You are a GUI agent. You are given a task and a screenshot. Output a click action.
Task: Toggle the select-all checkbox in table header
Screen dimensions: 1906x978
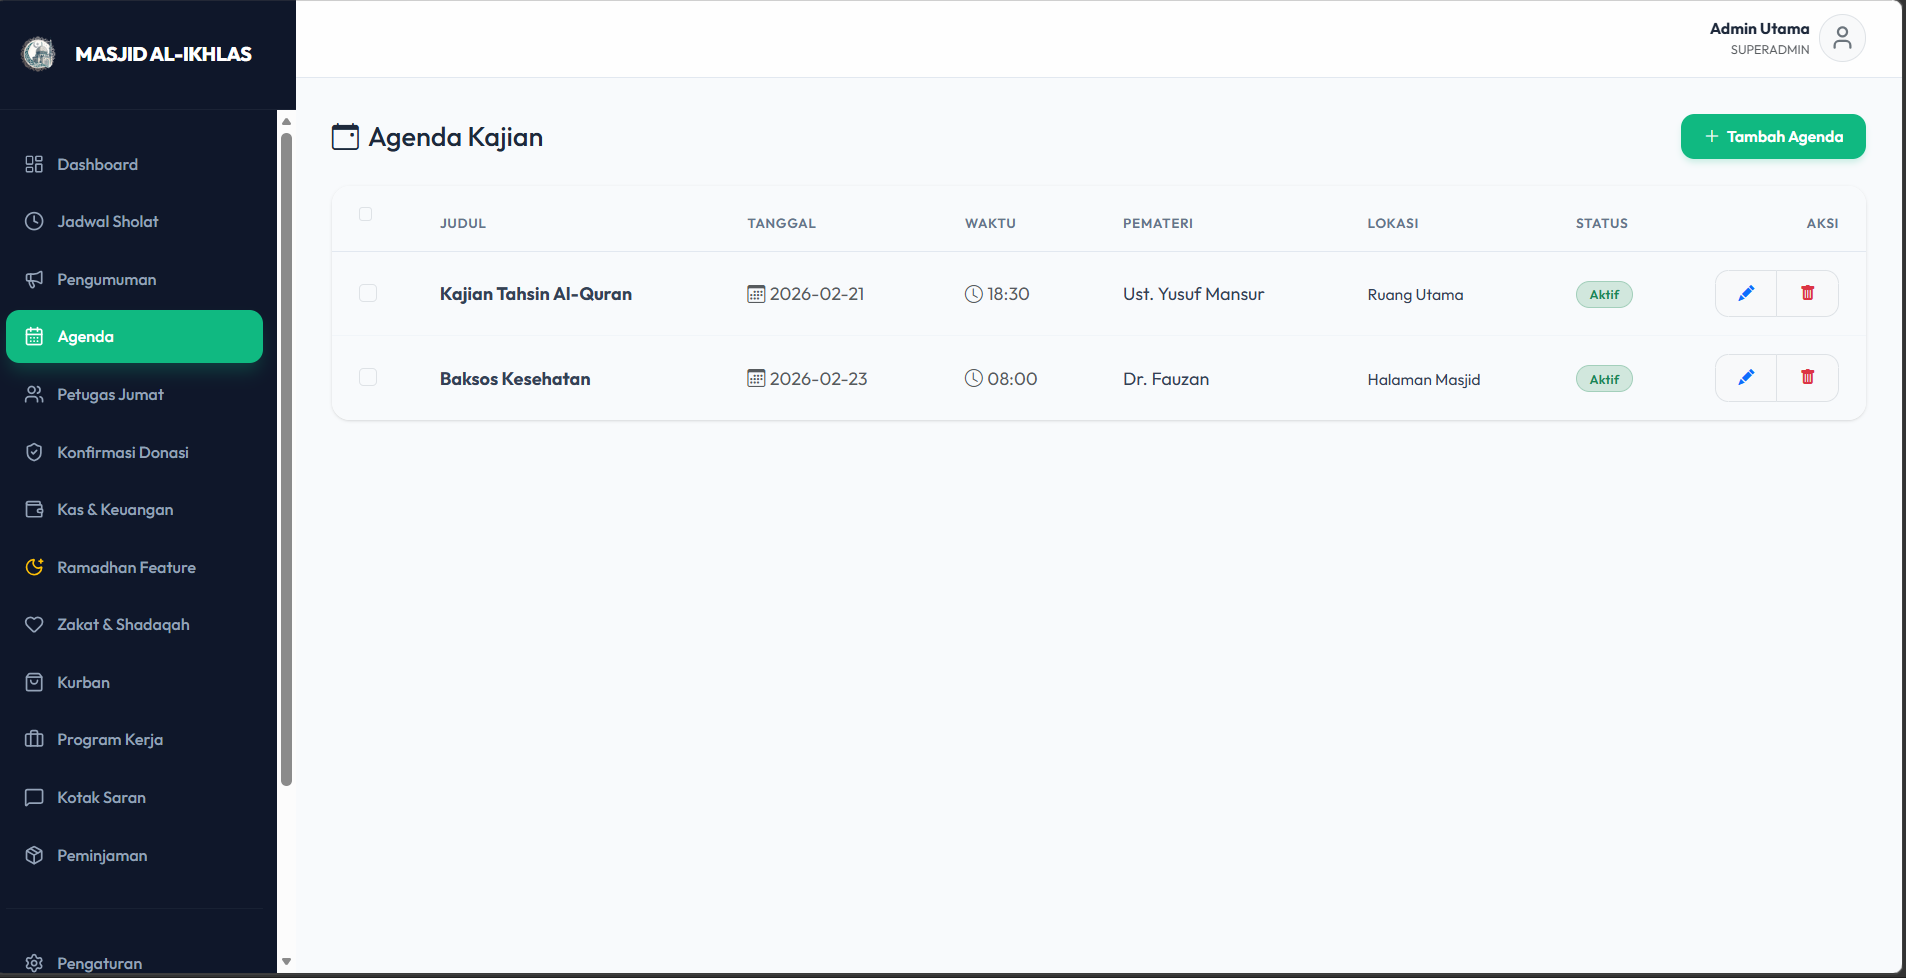pos(365,214)
